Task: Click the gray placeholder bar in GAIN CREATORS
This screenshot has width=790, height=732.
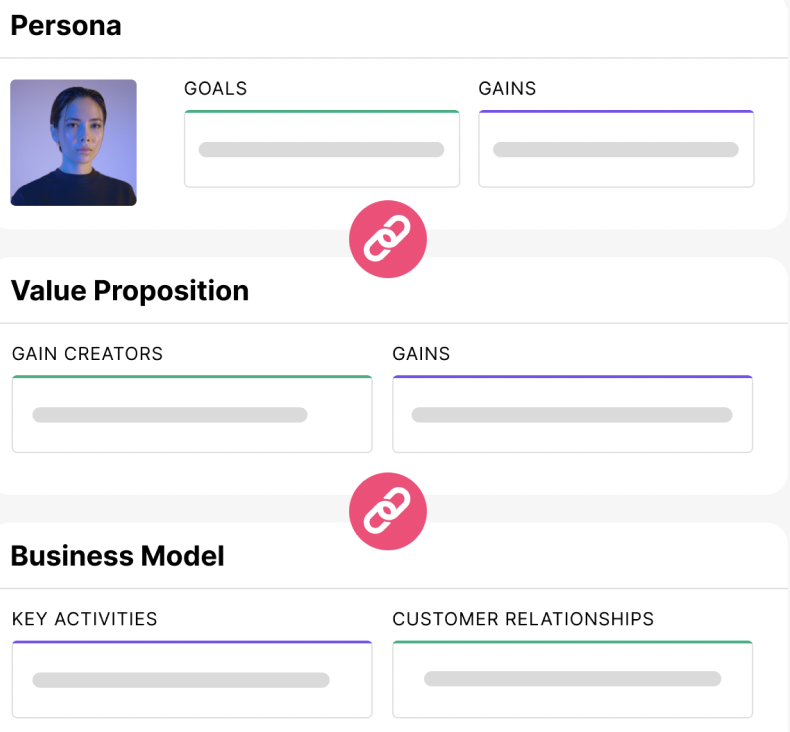Action: pos(170,415)
